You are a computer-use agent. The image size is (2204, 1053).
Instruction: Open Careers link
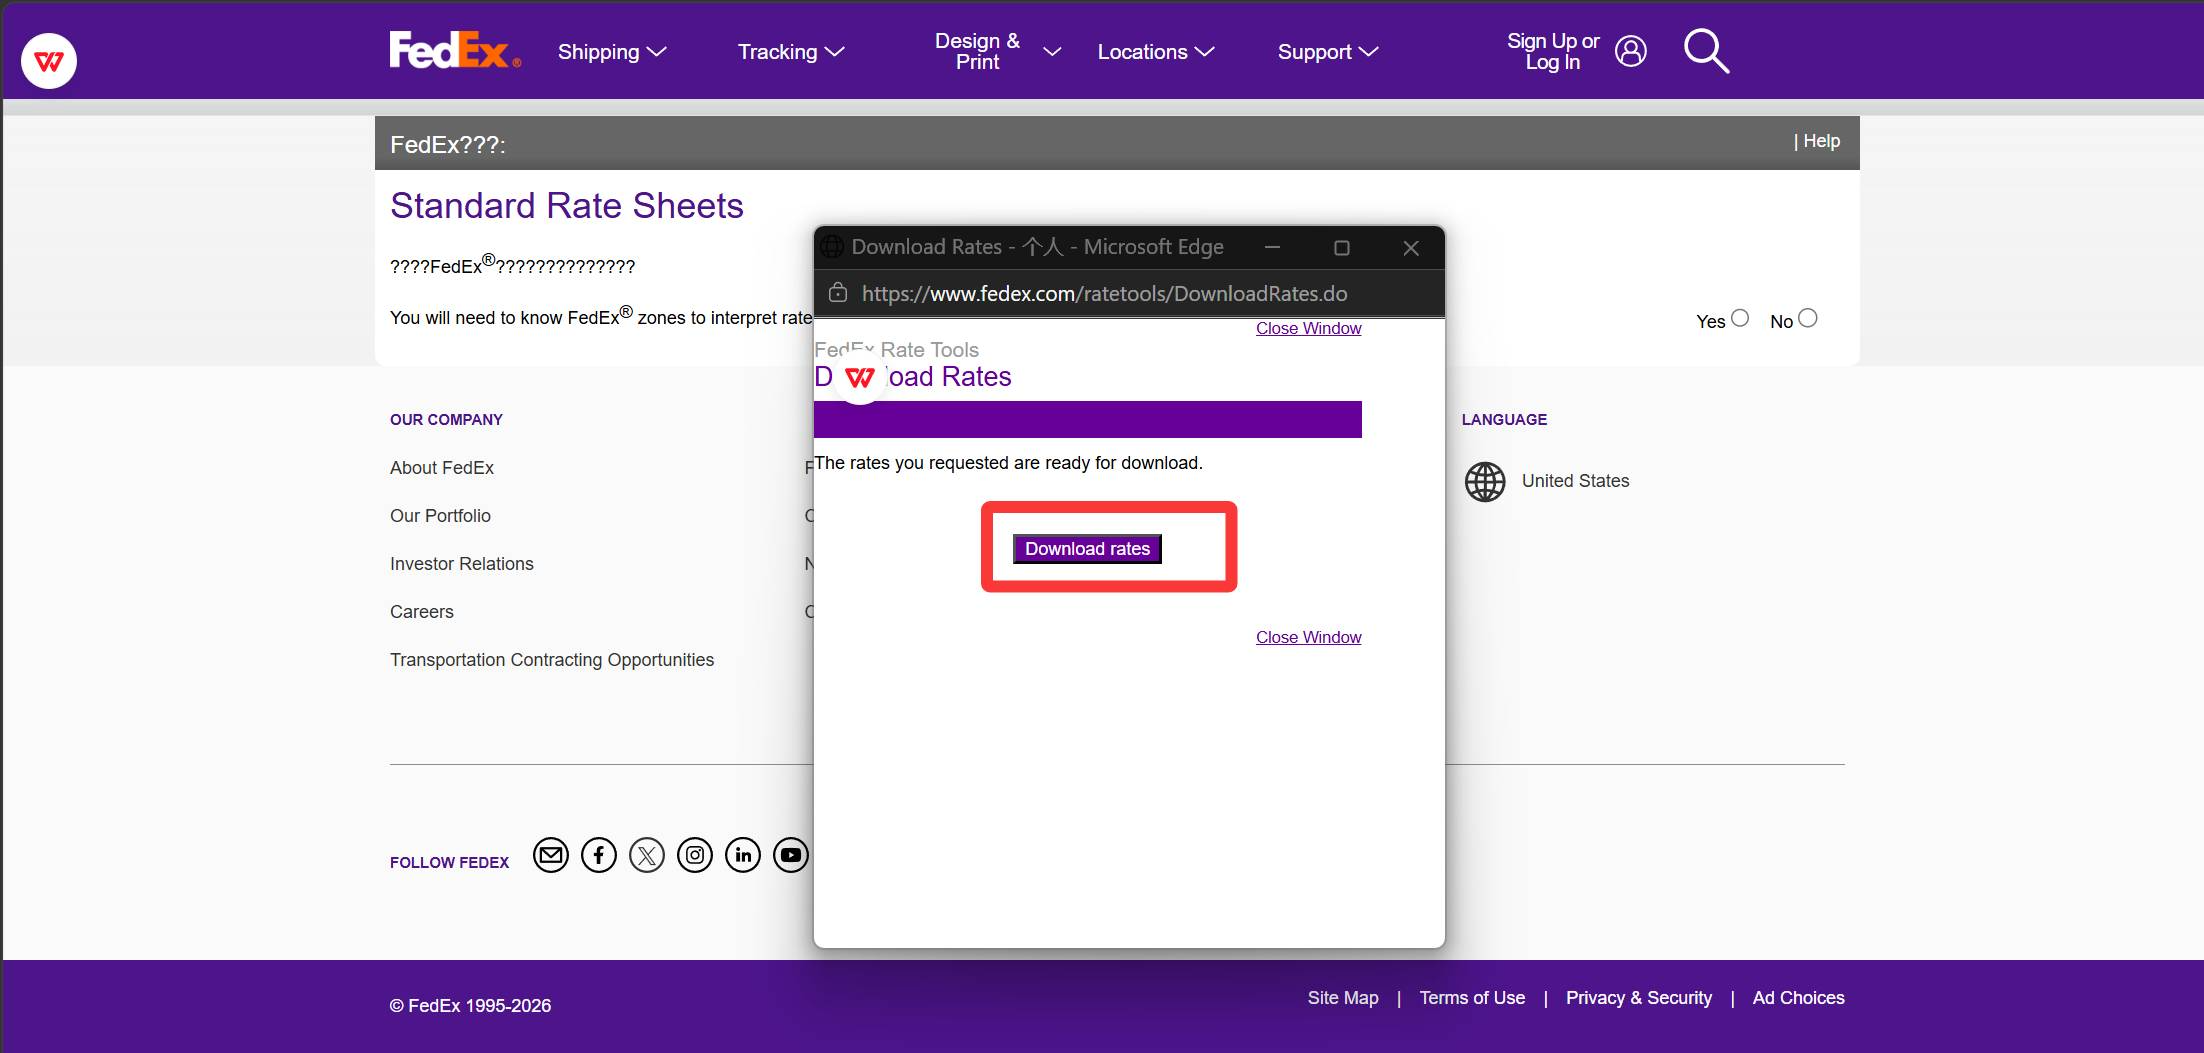(422, 612)
